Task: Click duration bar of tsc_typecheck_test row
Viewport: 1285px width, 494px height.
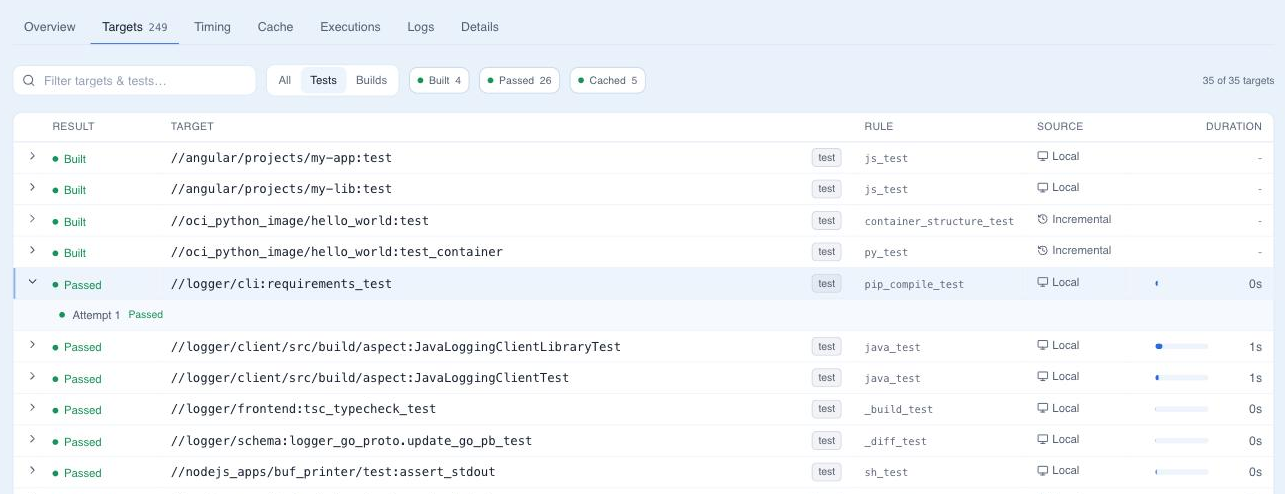Action: pos(1181,409)
